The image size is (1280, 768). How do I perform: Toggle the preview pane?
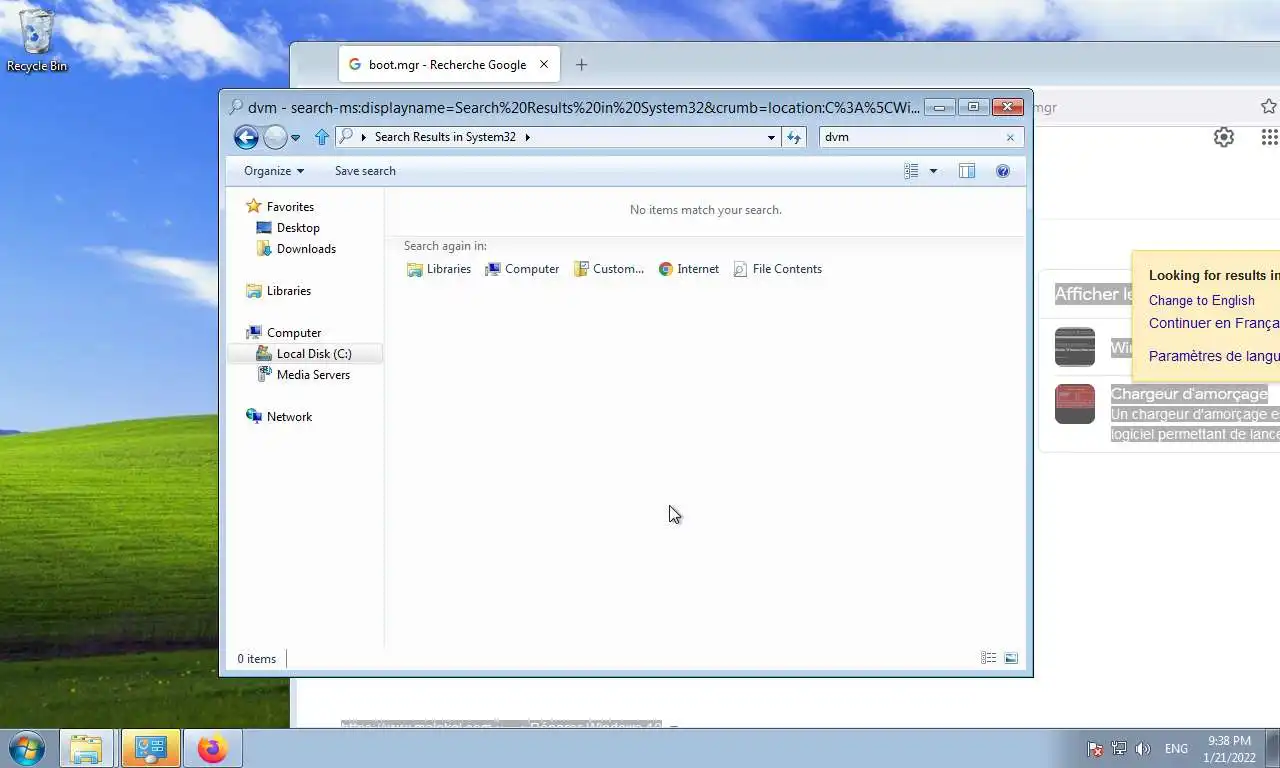(x=967, y=171)
